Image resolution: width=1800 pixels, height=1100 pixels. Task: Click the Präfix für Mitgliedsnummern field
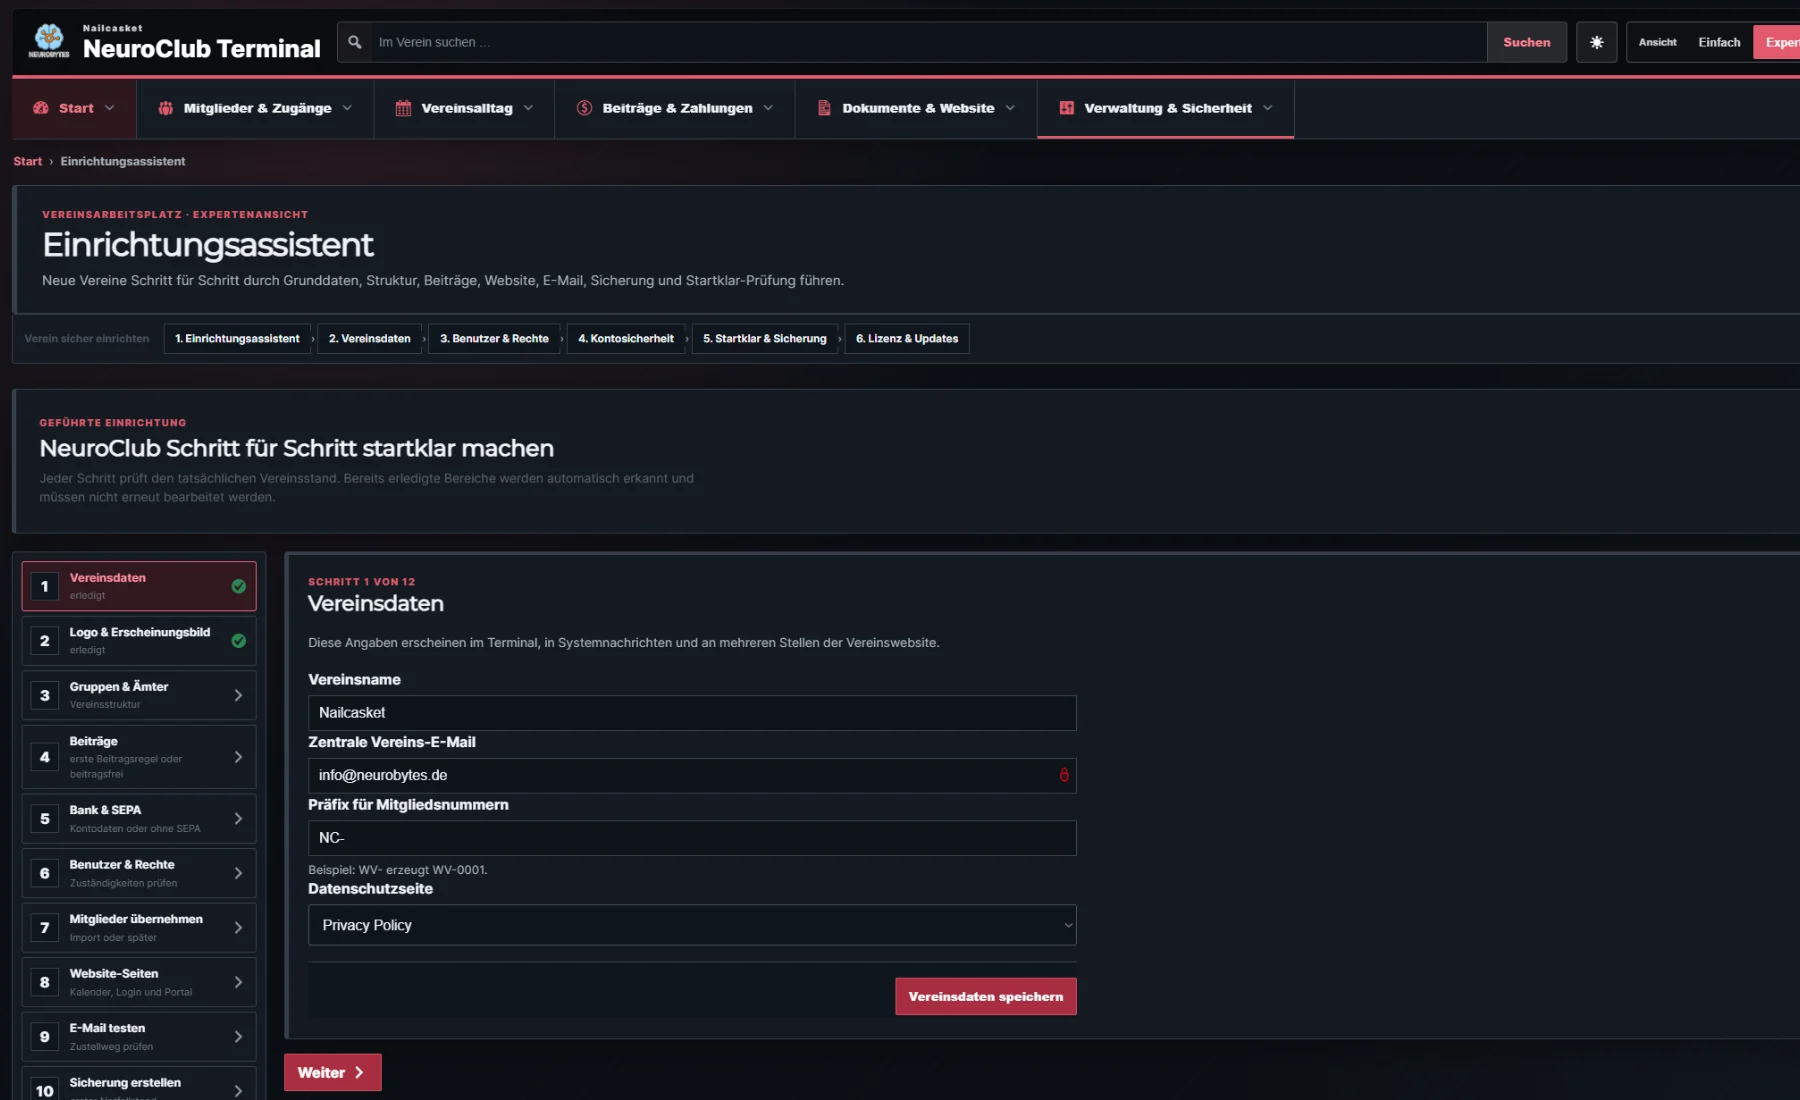click(x=692, y=838)
